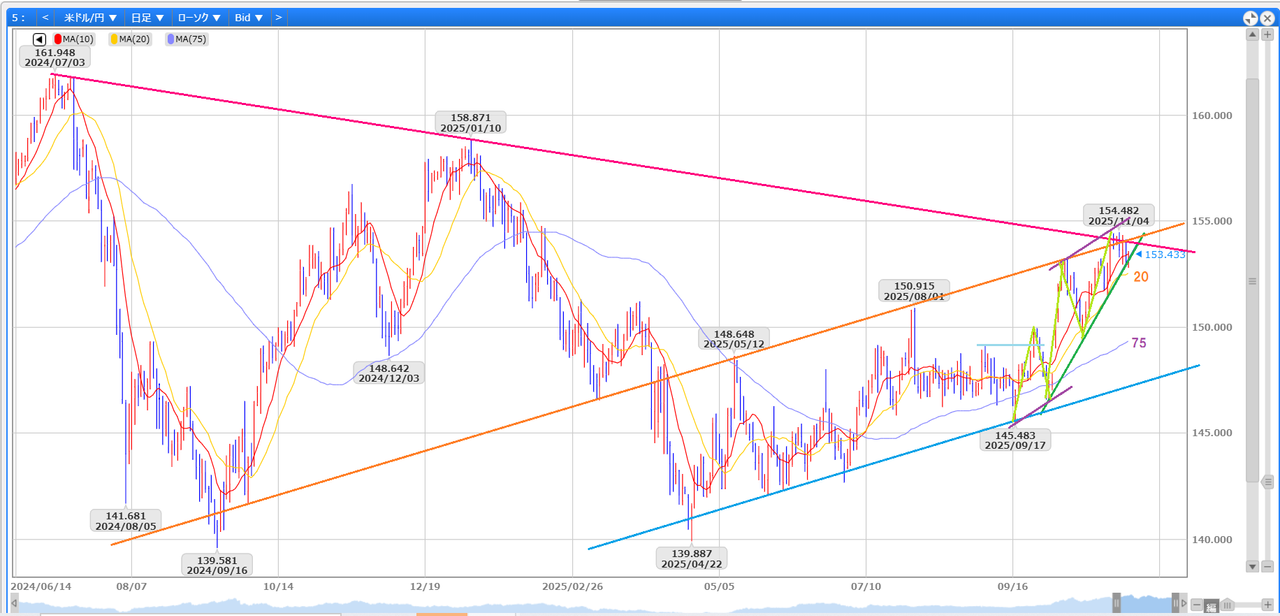Click the chart layout/maximize icon in the title bar

pyautogui.click(x=1251, y=18)
